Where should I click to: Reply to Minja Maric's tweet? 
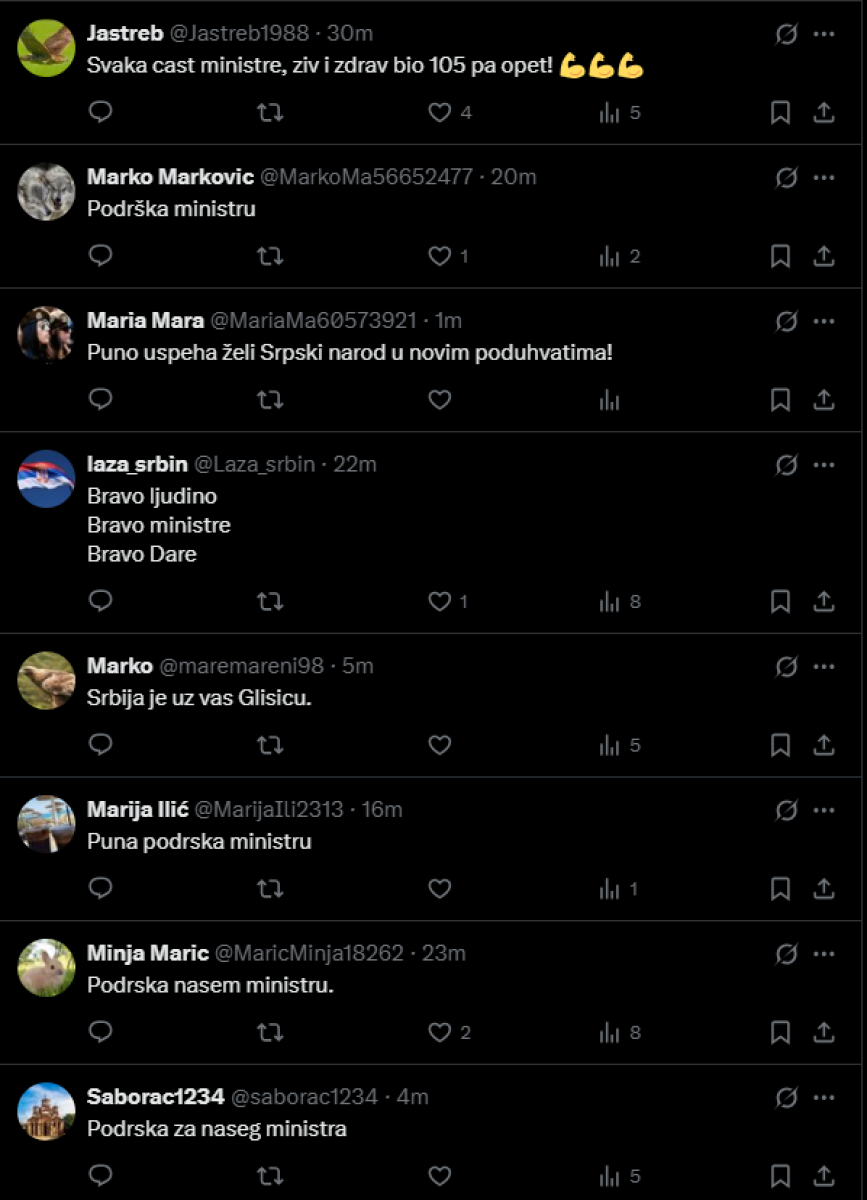[100, 1033]
